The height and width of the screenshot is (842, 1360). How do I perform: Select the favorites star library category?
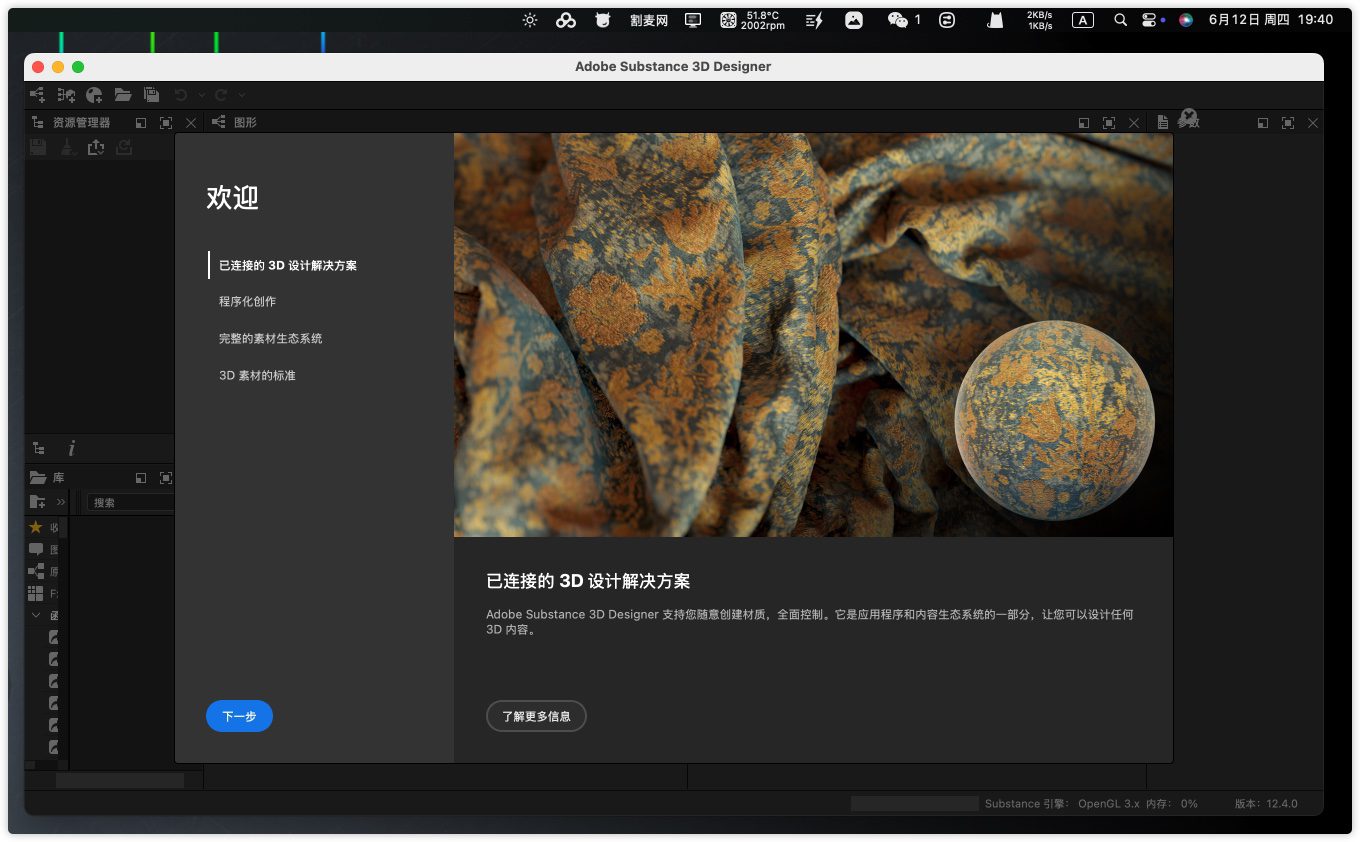tap(36, 527)
